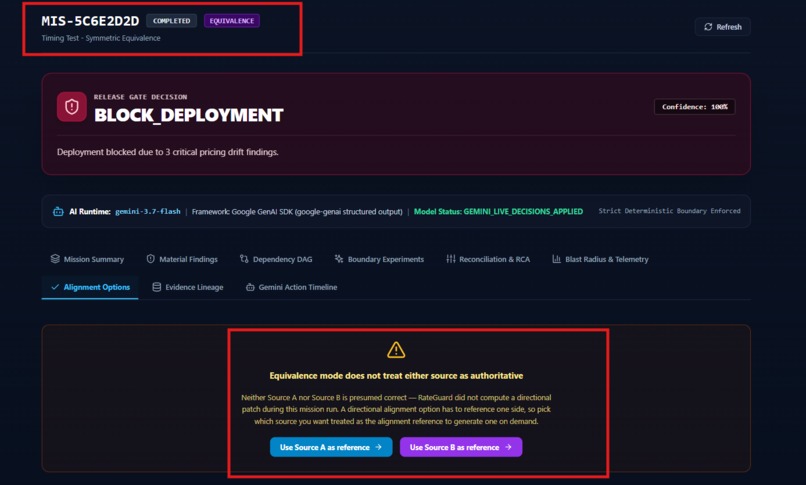The image size is (806, 485).
Task: Click the GEMINI_LIVE_DECISIONS_APPLIED model status text
Action: [x=498, y=212]
